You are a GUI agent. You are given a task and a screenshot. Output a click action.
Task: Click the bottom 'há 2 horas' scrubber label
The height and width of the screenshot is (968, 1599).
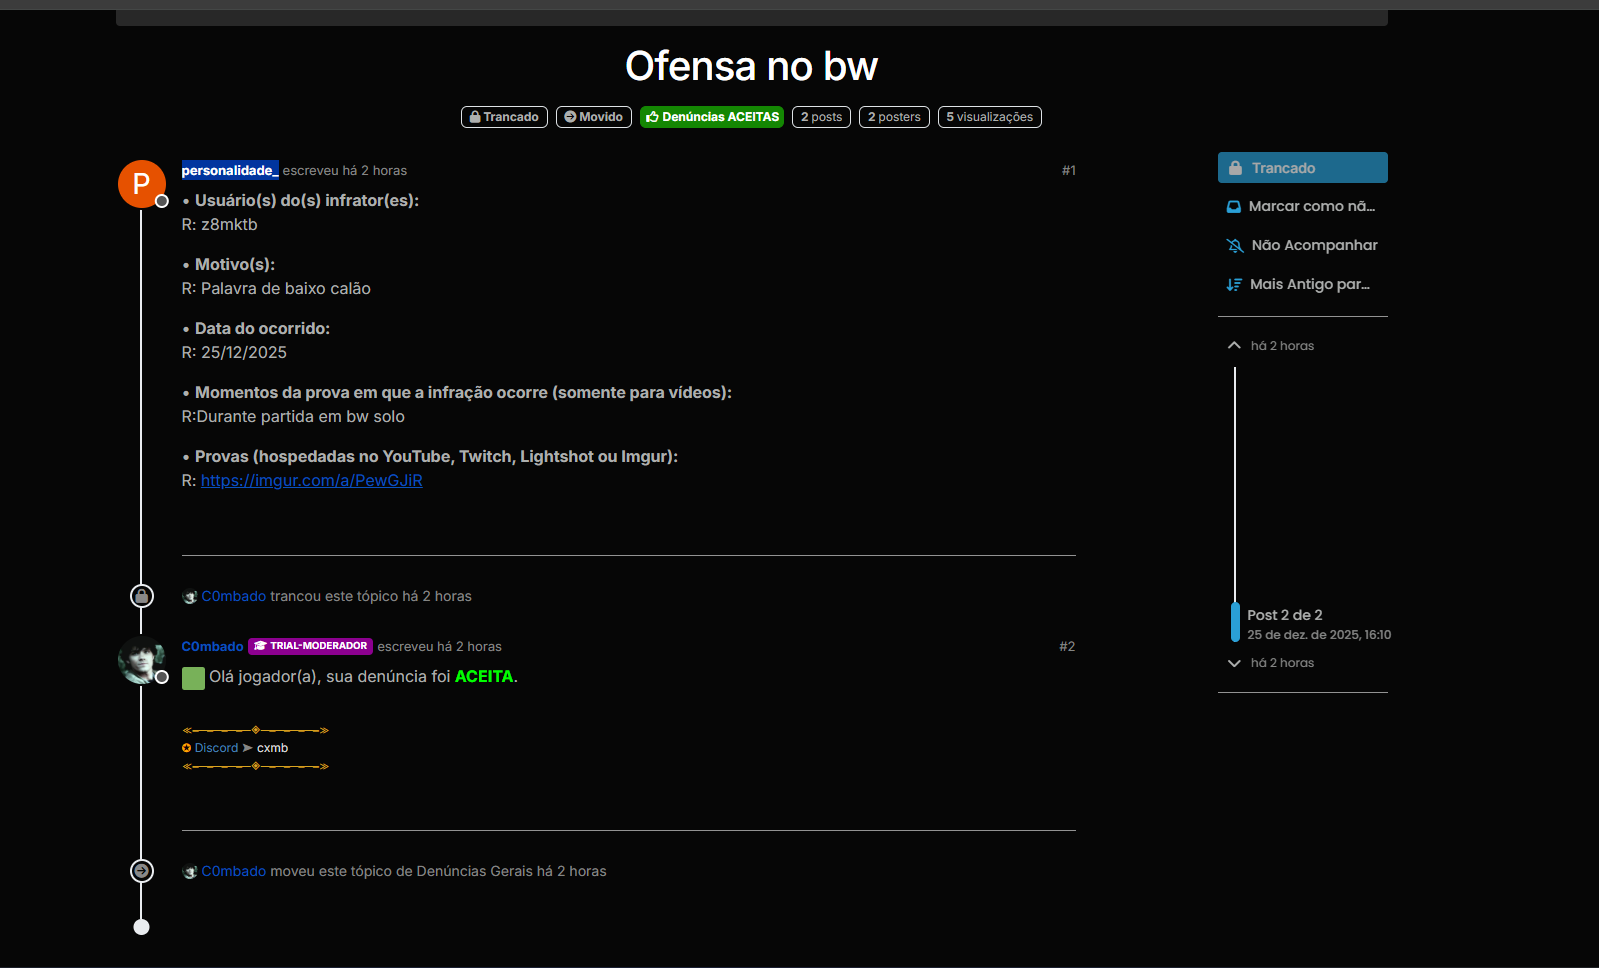tap(1282, 663)
